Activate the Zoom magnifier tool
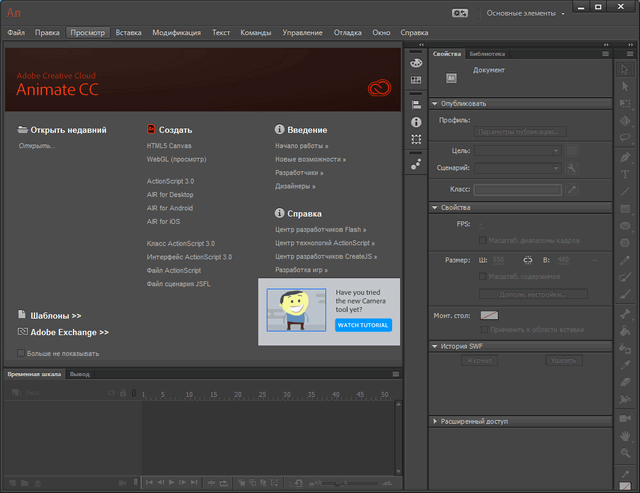 (626, 453)
